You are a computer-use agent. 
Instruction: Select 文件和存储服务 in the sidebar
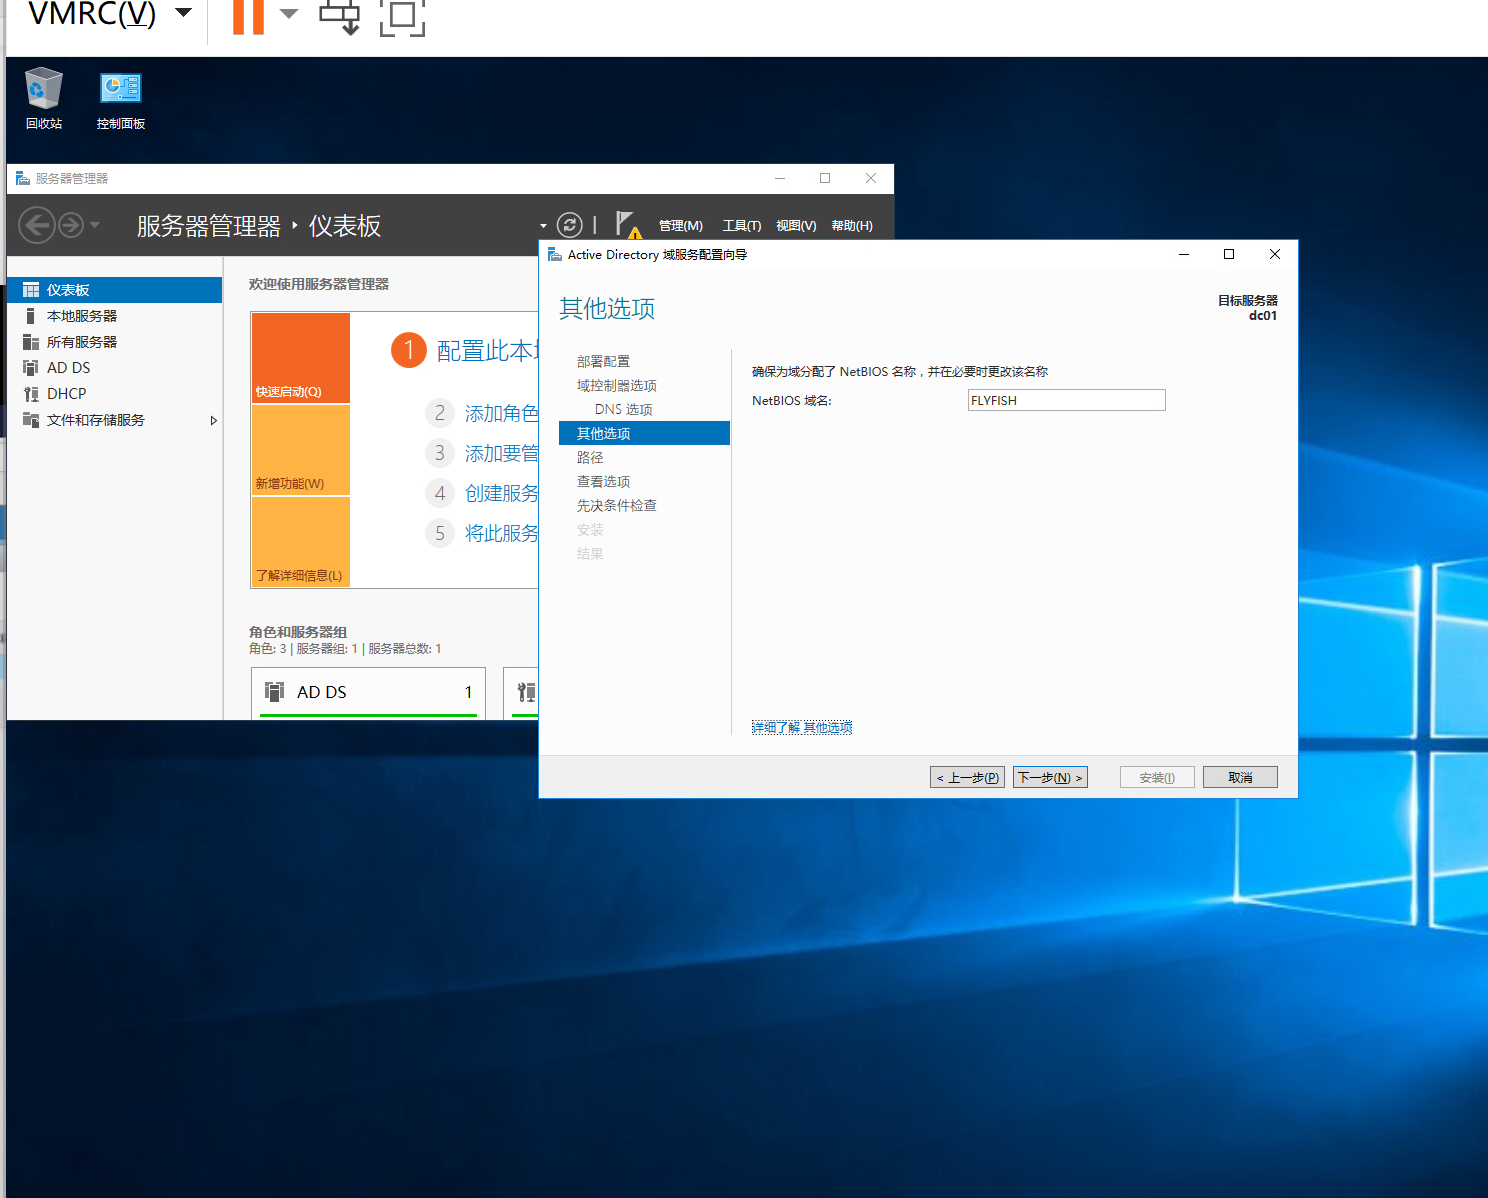click(114, 420)
